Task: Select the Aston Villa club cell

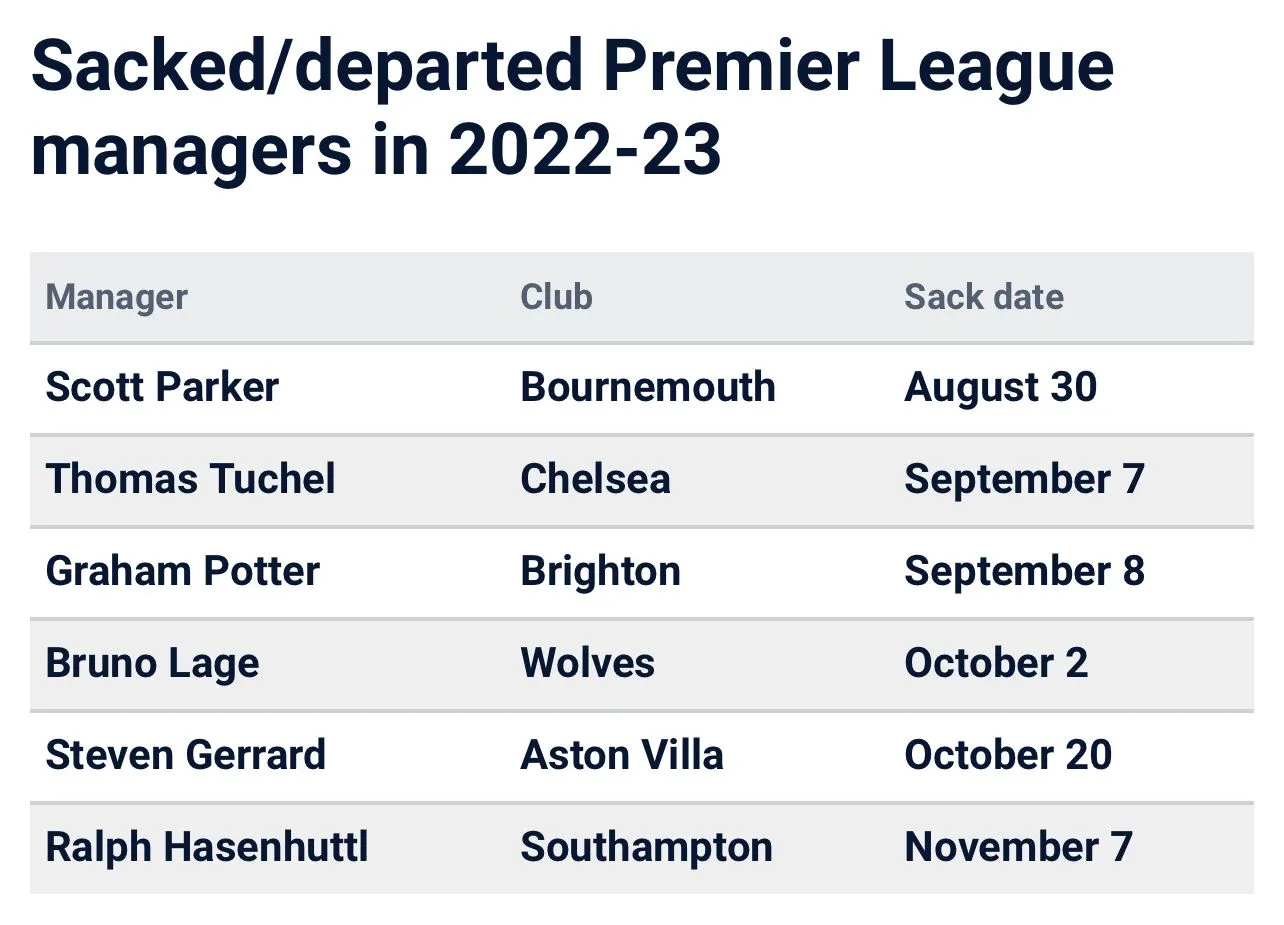Action: [621, 755]
